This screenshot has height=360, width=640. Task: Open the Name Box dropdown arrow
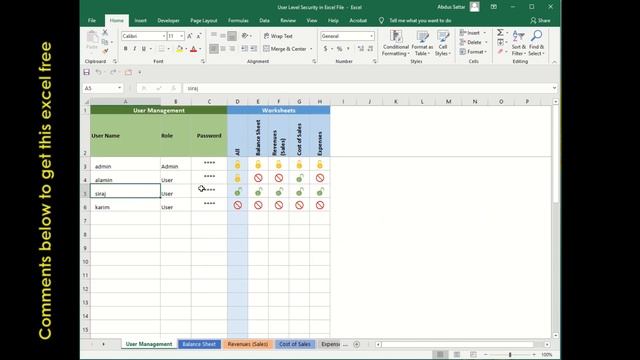point(119,88)
